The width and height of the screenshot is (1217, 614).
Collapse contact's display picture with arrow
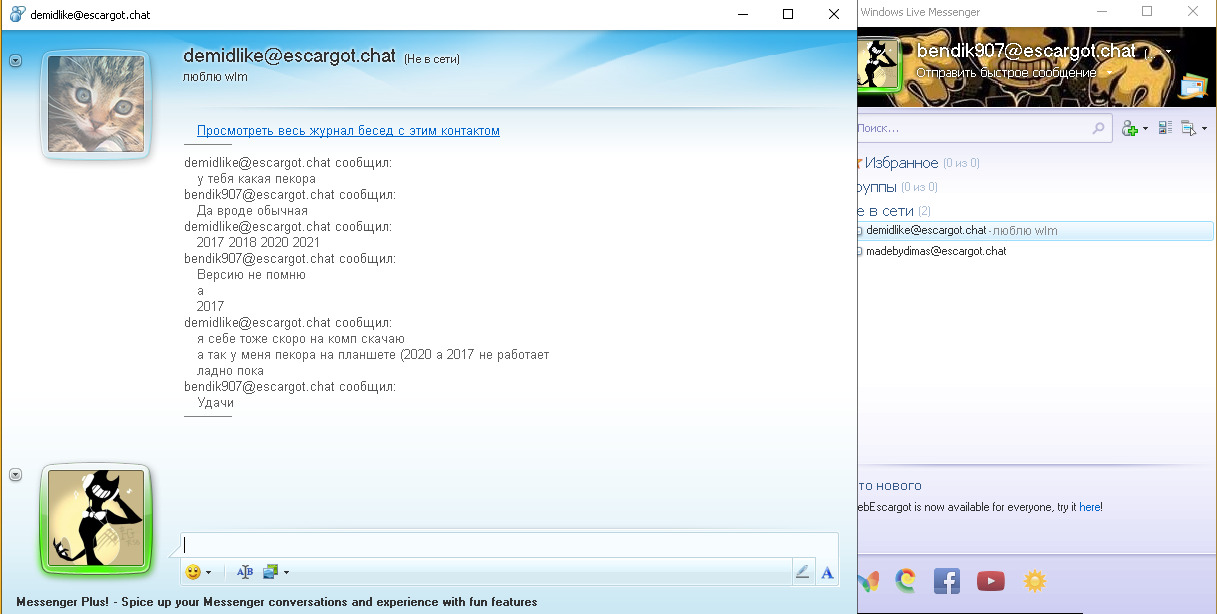[x=15, y=60]
